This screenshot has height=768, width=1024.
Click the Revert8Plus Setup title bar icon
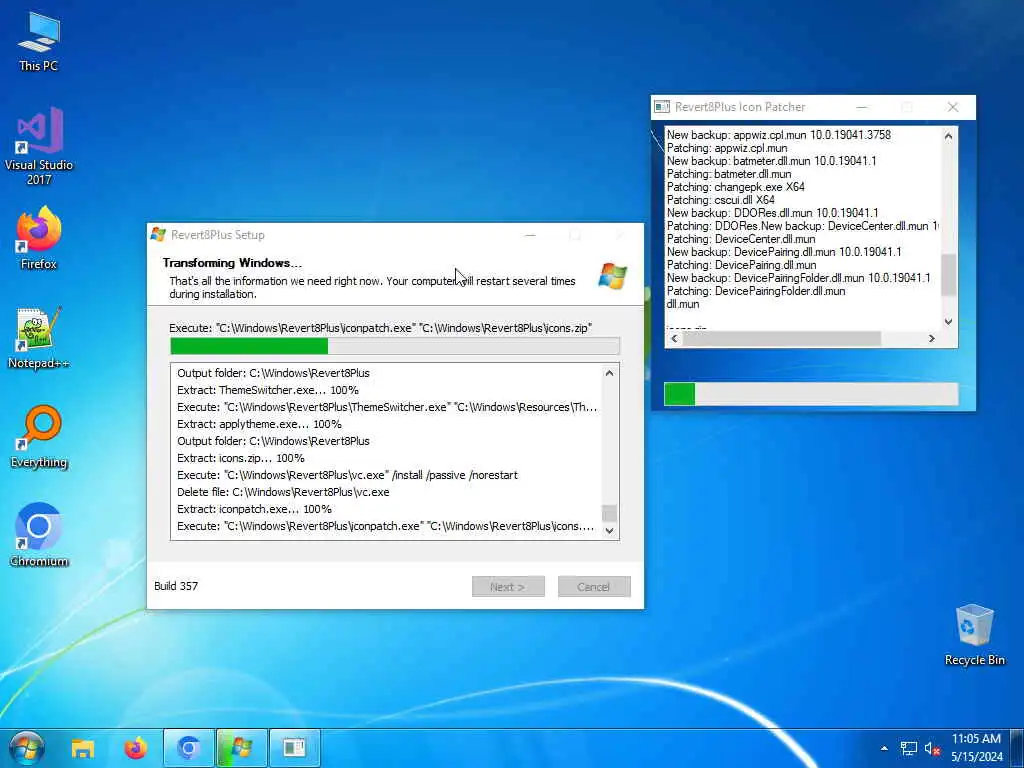158,234
